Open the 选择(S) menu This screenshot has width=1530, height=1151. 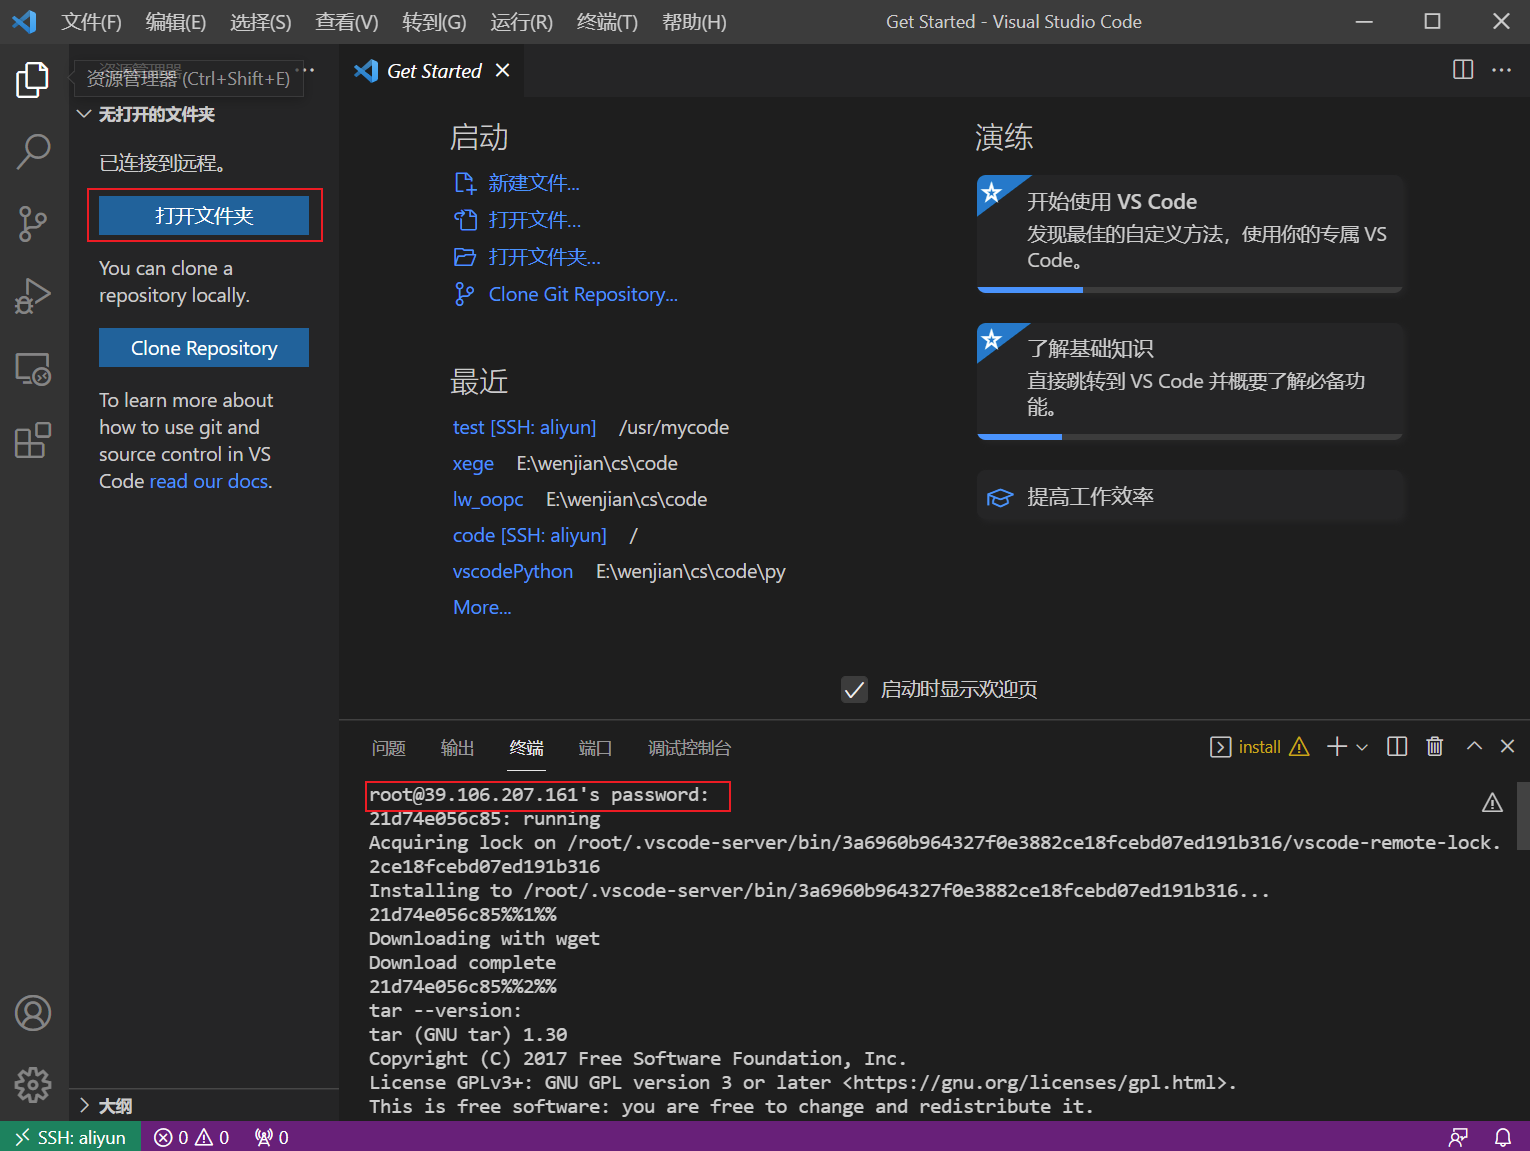tap(260, 22)
